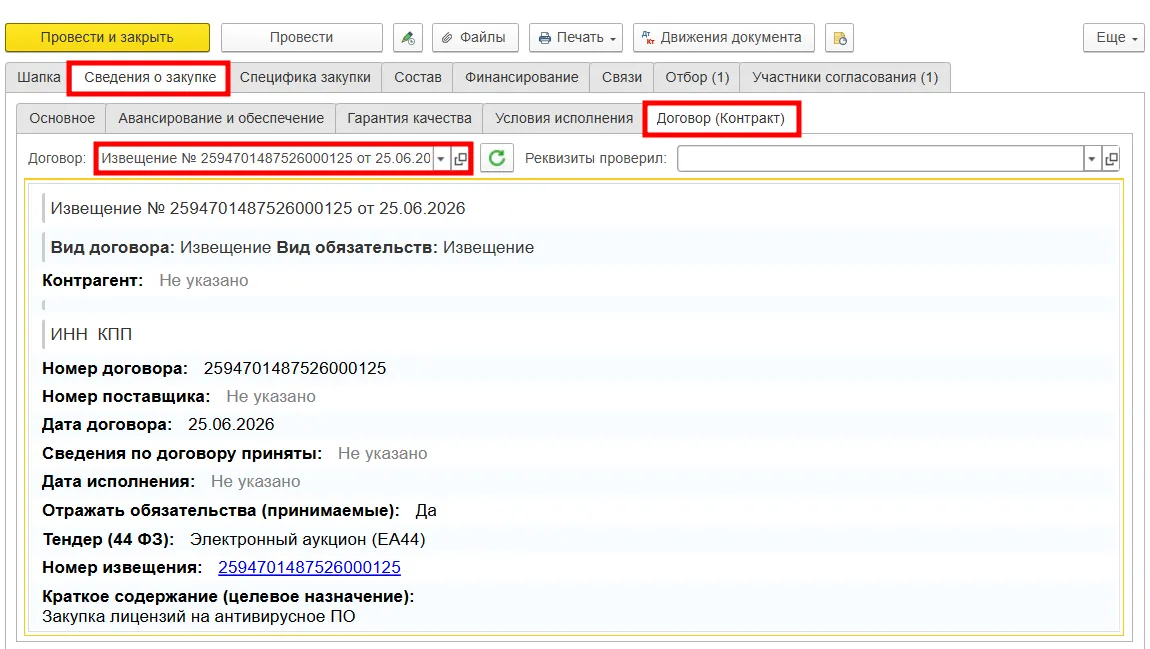The width and height of the screenshot is (1150, 649).
Task: Select the Авансирование и обеспечение sub-tab
Action: pos(221,118)
